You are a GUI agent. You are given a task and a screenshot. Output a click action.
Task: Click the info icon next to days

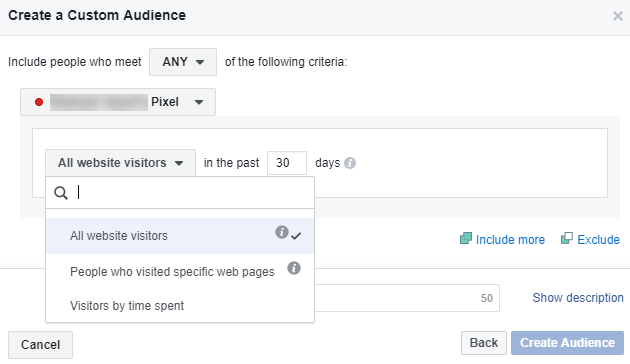point(350,163)
